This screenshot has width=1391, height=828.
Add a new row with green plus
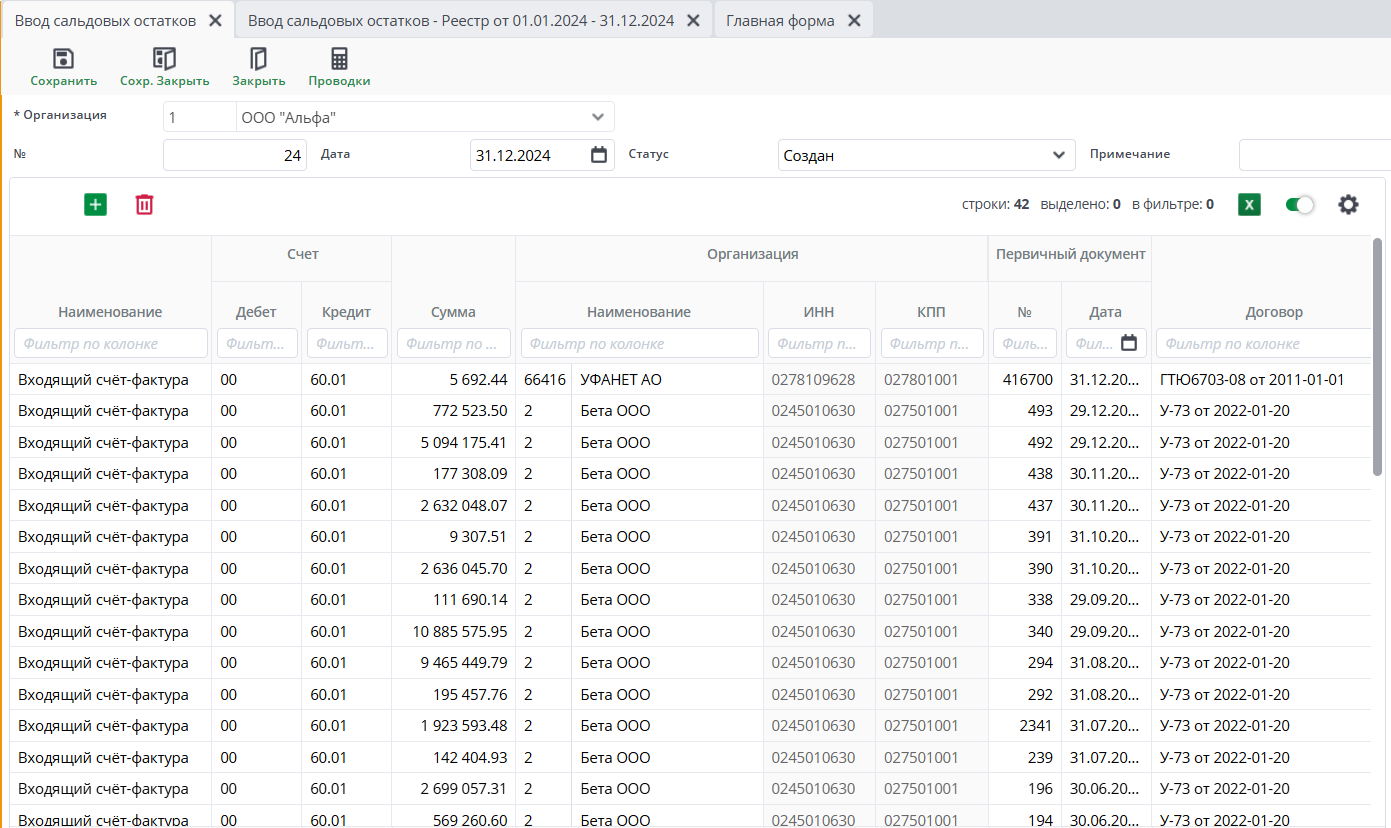(x=95, y=205)
